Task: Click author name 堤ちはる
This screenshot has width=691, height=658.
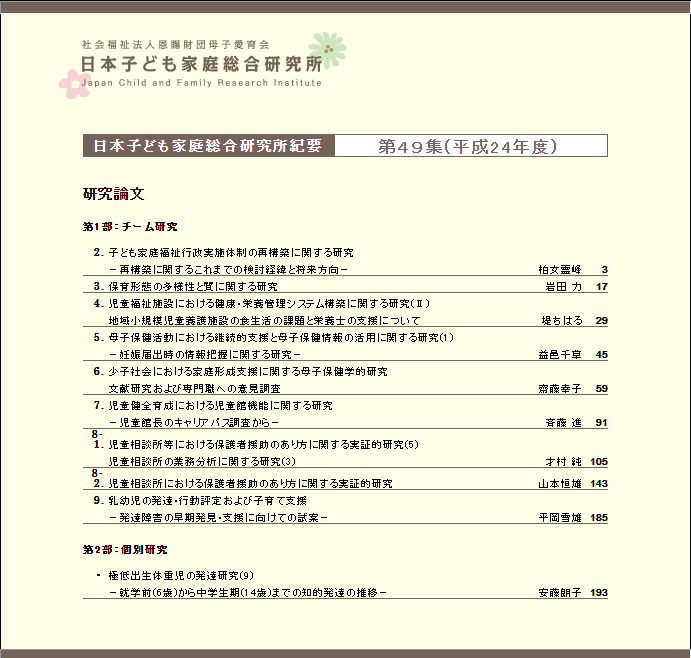Action: pyautogui.click(x=560, y=320)
